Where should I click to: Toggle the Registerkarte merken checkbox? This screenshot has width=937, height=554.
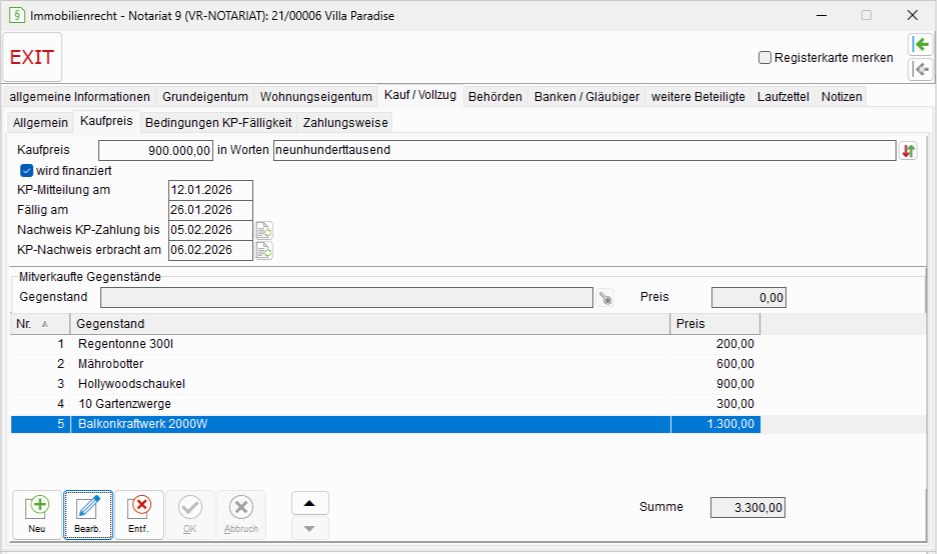pos(764,58)
